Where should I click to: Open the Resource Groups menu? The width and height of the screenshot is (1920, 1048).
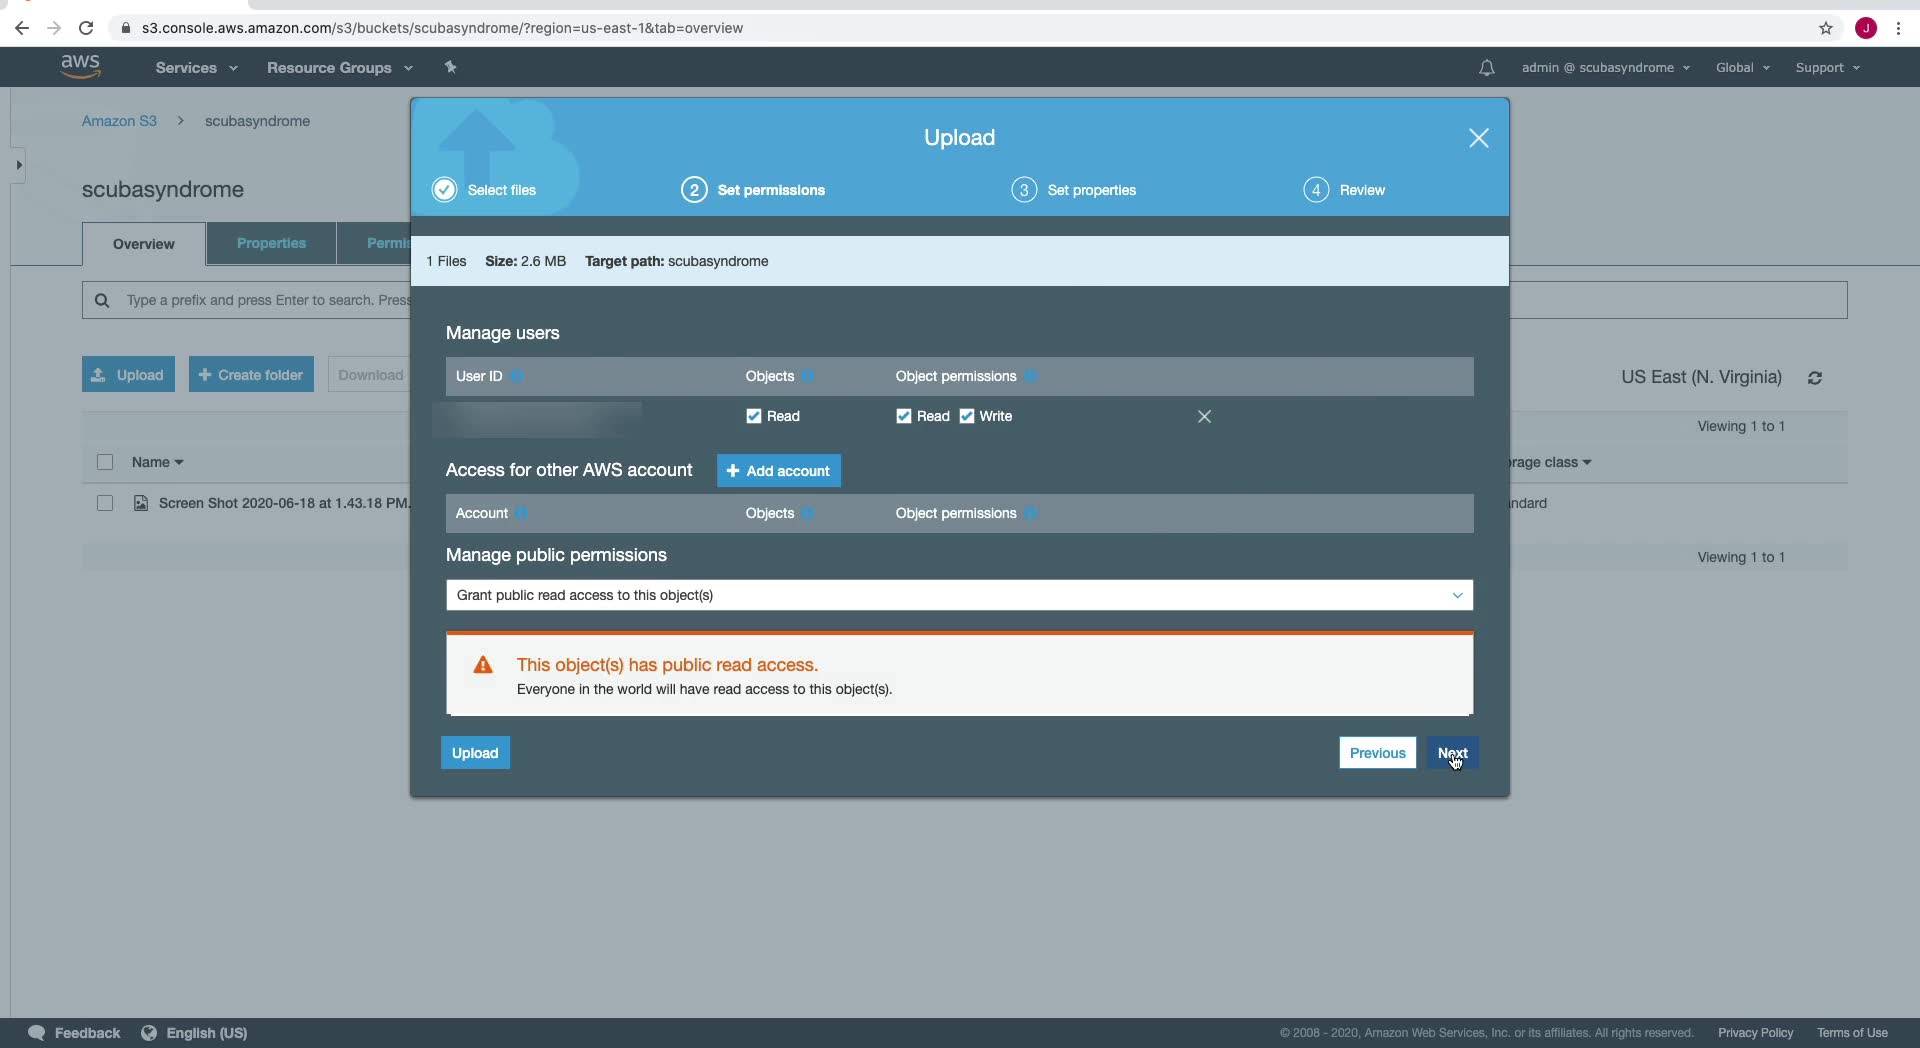[x=339, y=68]
